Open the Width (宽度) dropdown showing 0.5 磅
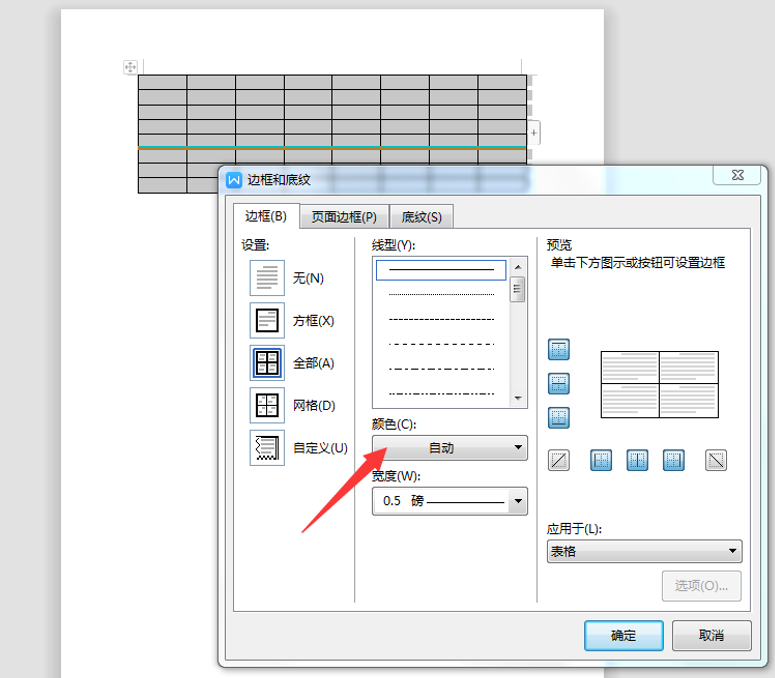Screen dimensions: 775x678 [450, 501]
